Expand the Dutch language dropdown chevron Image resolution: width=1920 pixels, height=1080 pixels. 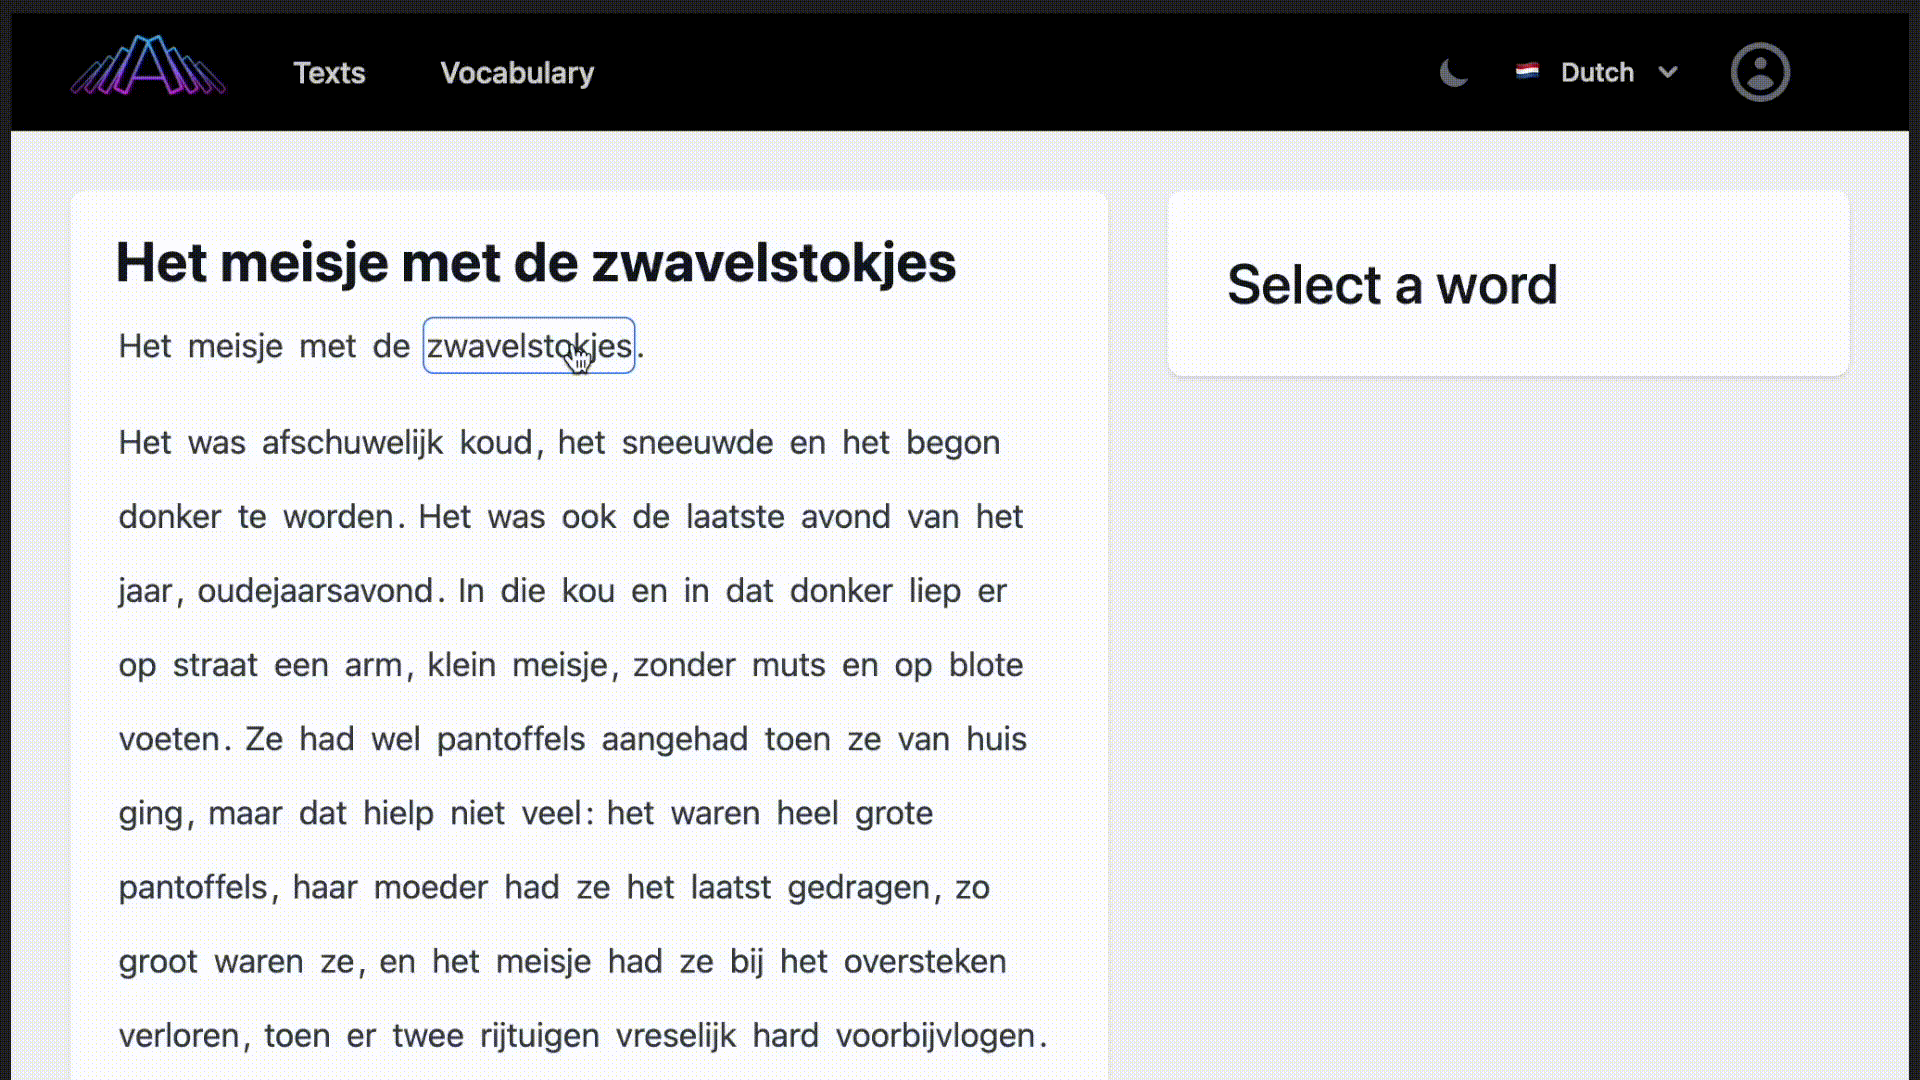click(x=1667, y=72)
